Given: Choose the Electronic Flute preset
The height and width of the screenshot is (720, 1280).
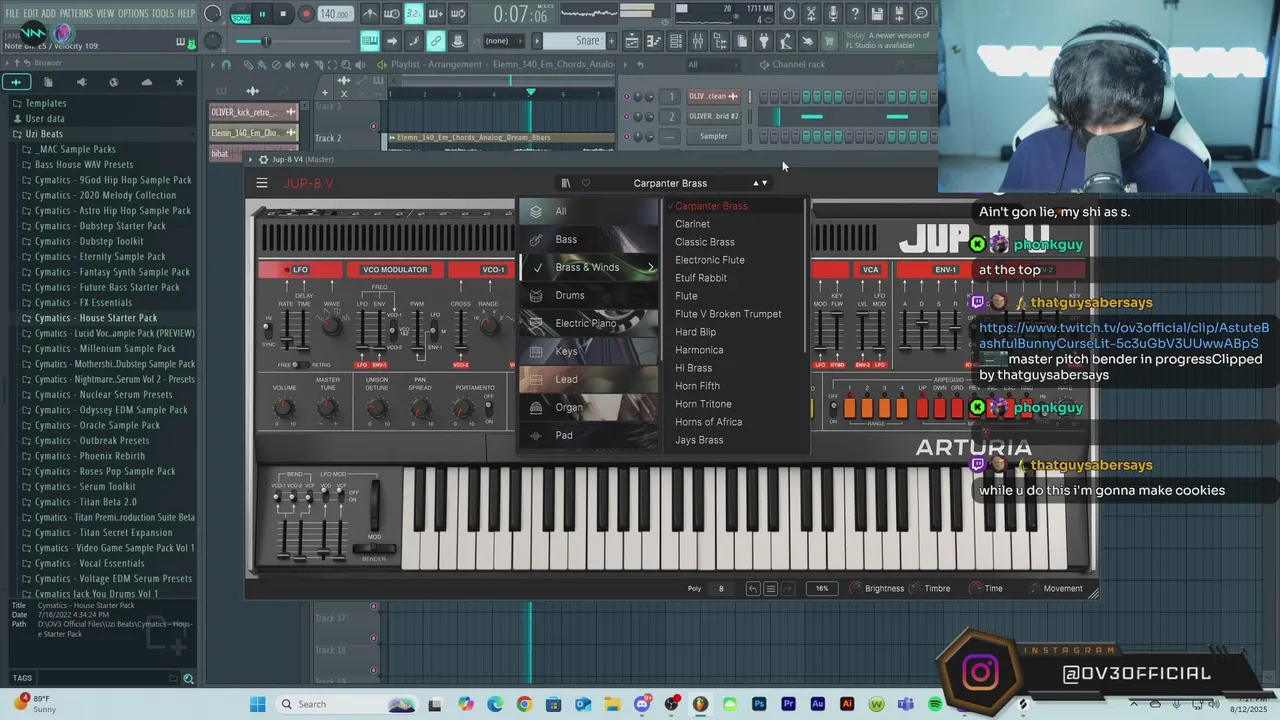Looking at the screenshot, I should [709, 260].
